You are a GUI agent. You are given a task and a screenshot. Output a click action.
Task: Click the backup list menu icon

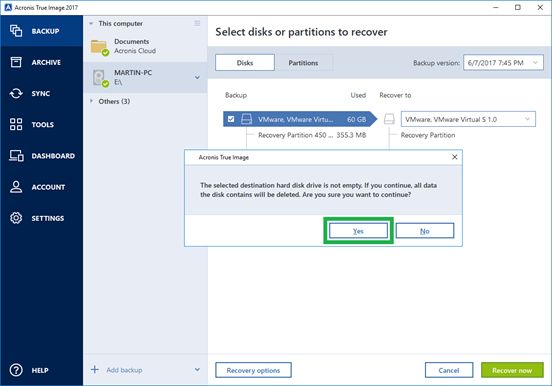click(x=197, y=23)
